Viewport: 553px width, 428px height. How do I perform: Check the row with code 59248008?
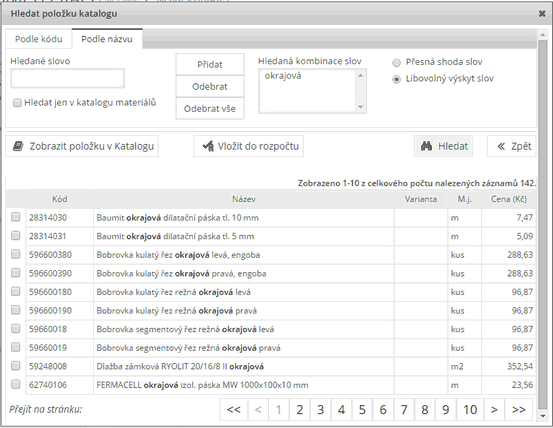16,366
